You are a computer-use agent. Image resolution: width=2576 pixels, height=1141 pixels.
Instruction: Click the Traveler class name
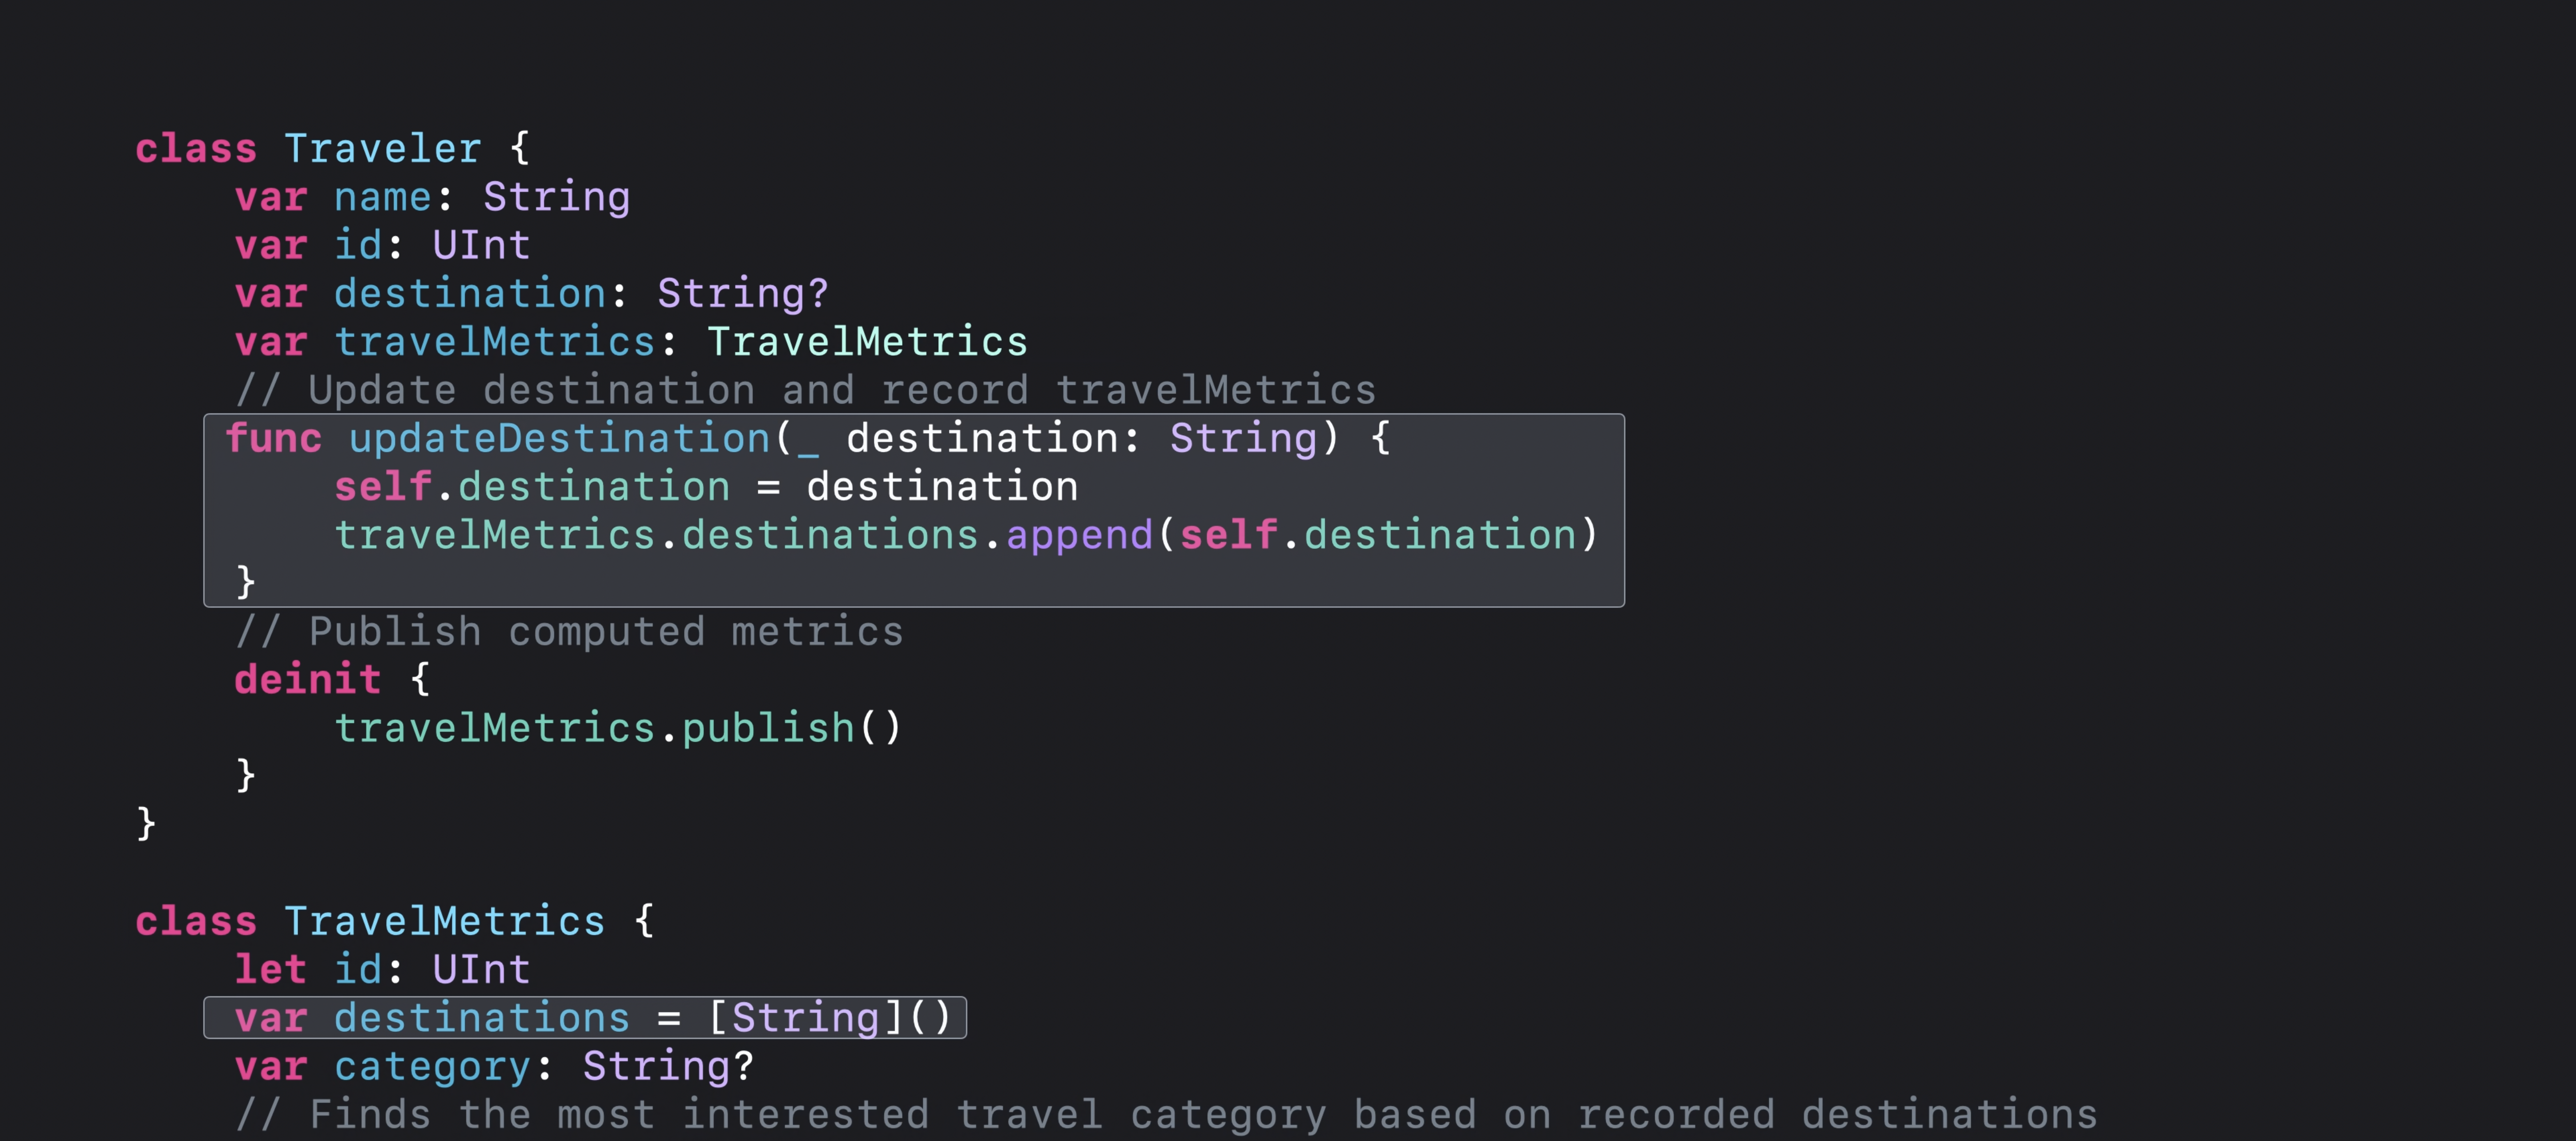(382, 149)
